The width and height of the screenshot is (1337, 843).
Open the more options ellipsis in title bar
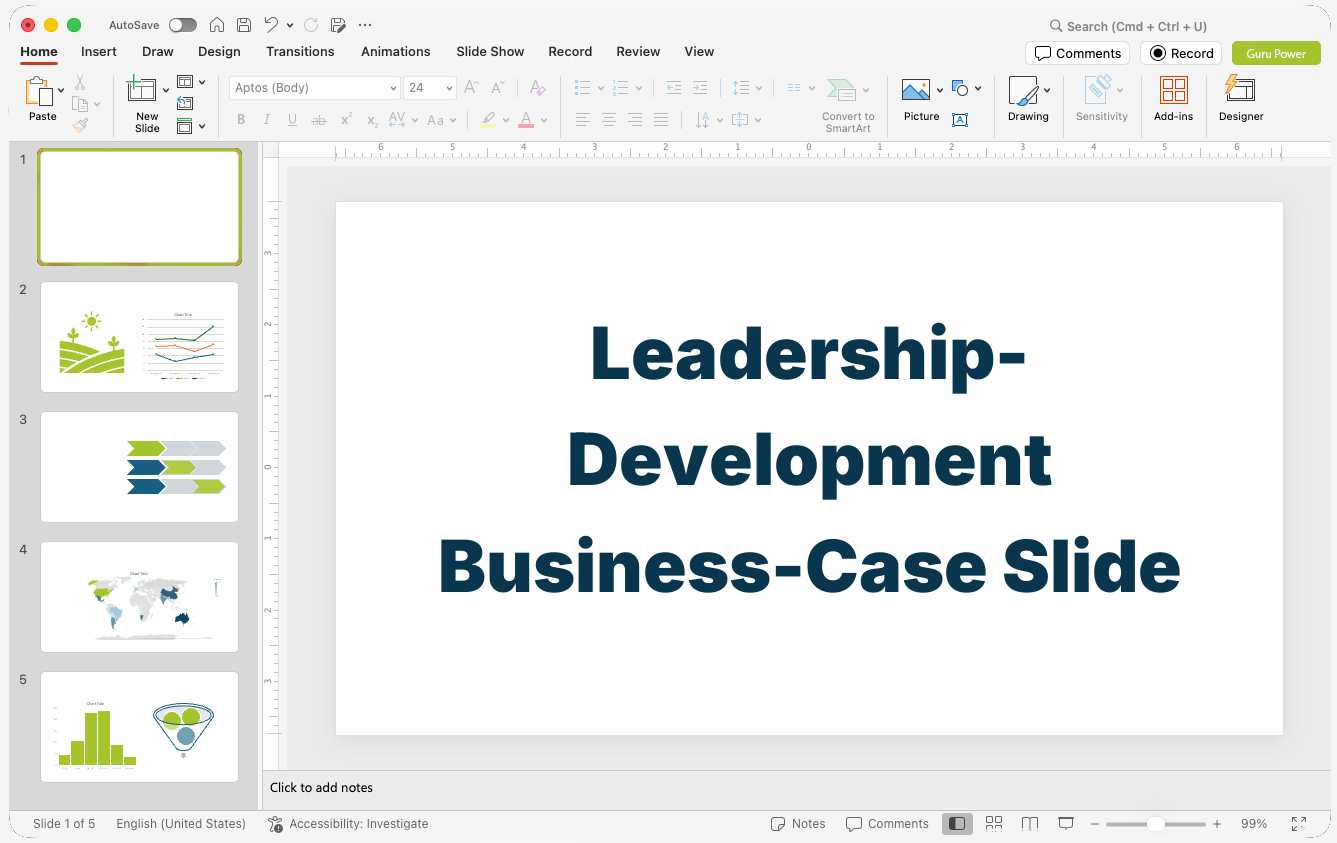pyautogui.click(x=365, y=25)
